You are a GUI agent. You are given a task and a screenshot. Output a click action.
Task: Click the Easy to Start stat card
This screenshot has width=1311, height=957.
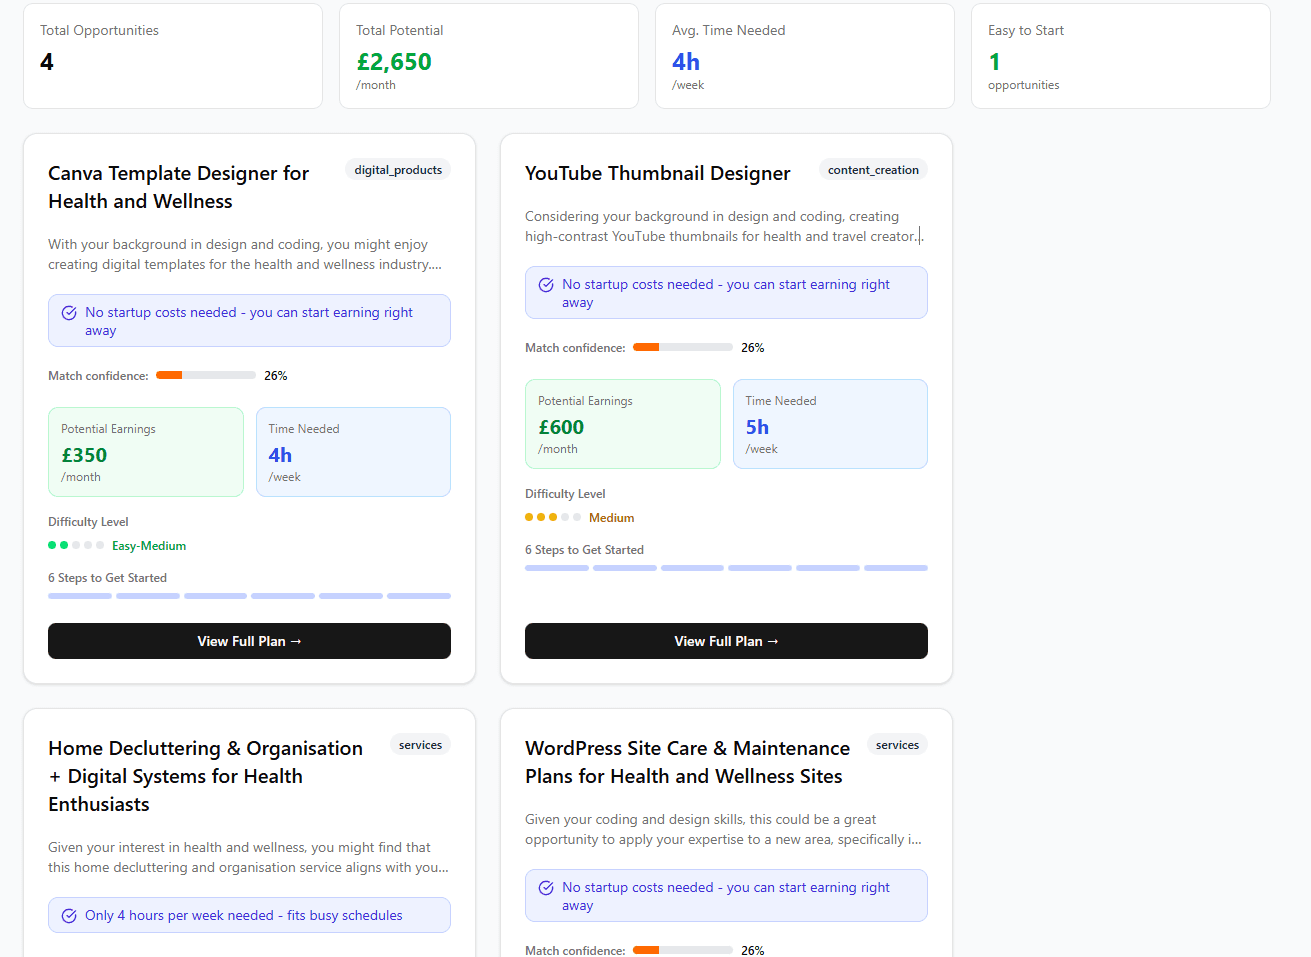click(1121, 55)
